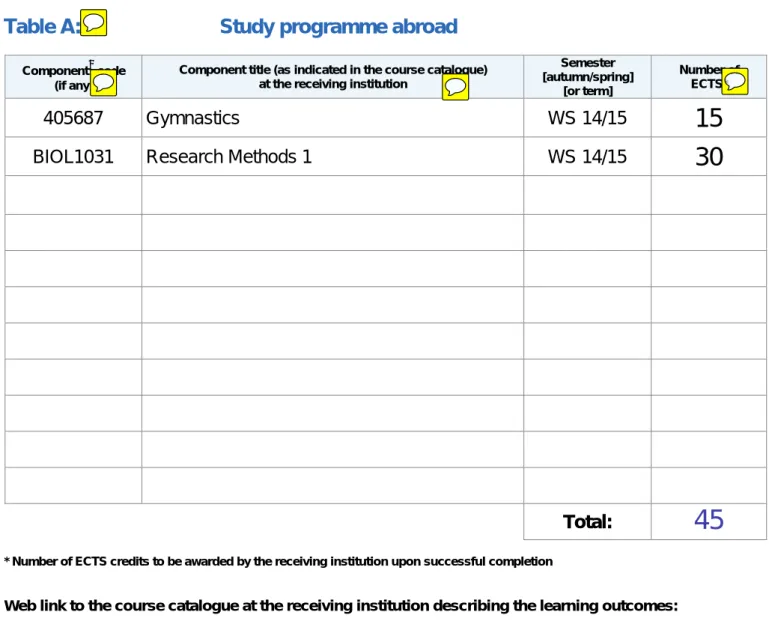Click the semester field in the Gymnastics row
Screen dimensions: 769x621
[587, 118]
